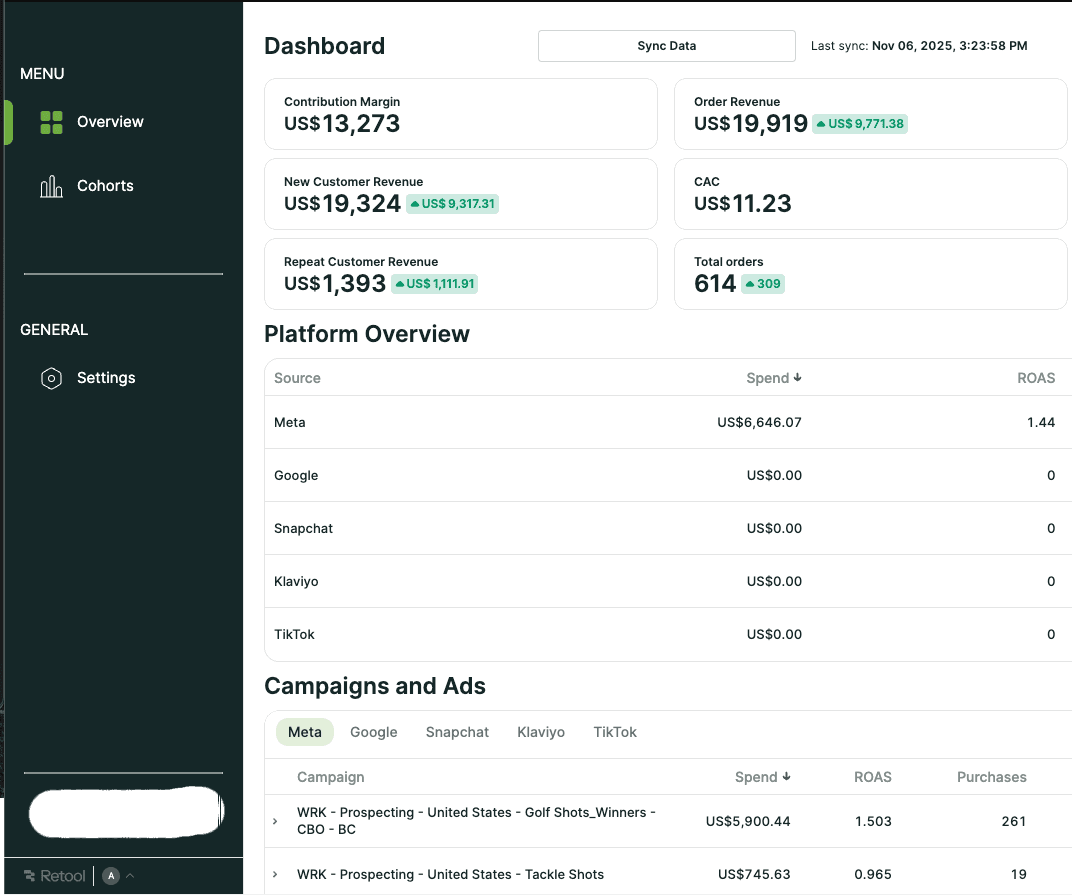Toggle Spend sorting in Campaigns table

point(787,777)
